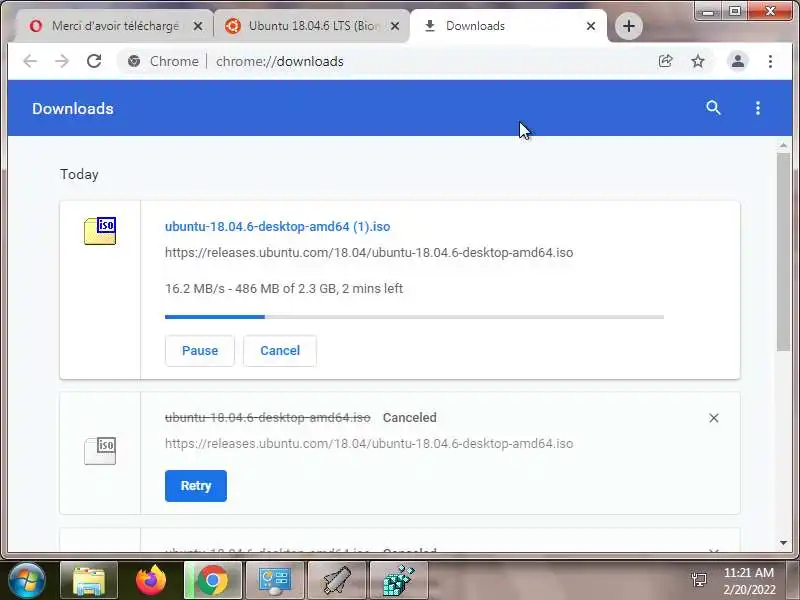This screenshot has height=600, width=800.
Task: Click the Canceled status label
Action: 410,417
